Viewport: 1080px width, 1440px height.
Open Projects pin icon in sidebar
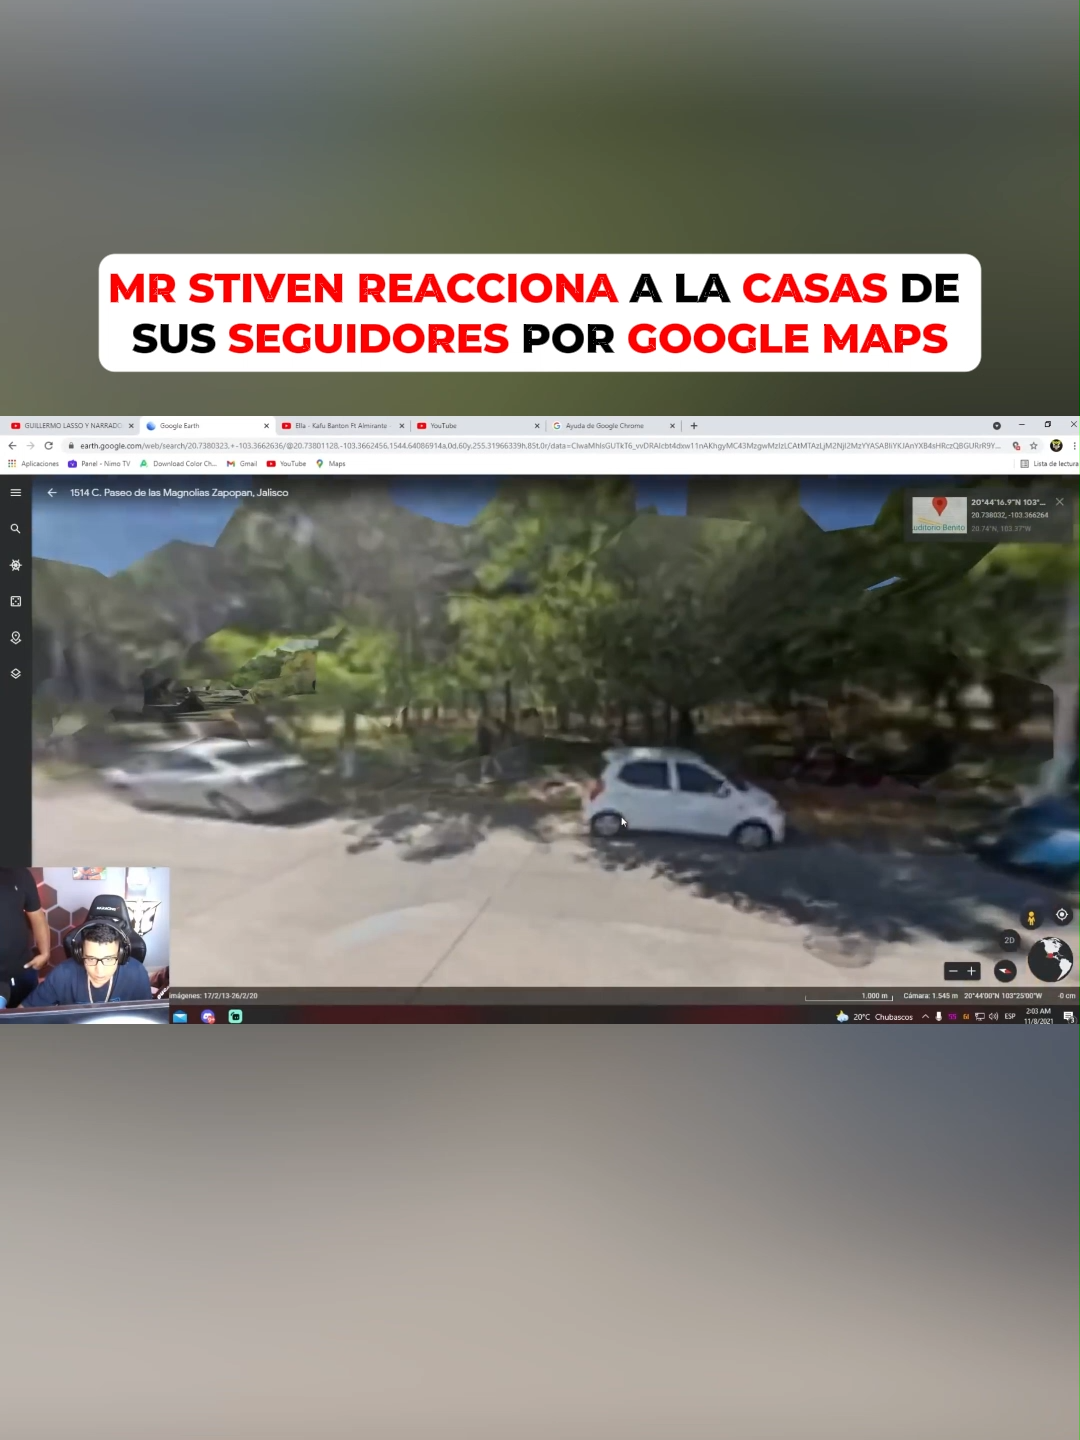pos(15,638)
